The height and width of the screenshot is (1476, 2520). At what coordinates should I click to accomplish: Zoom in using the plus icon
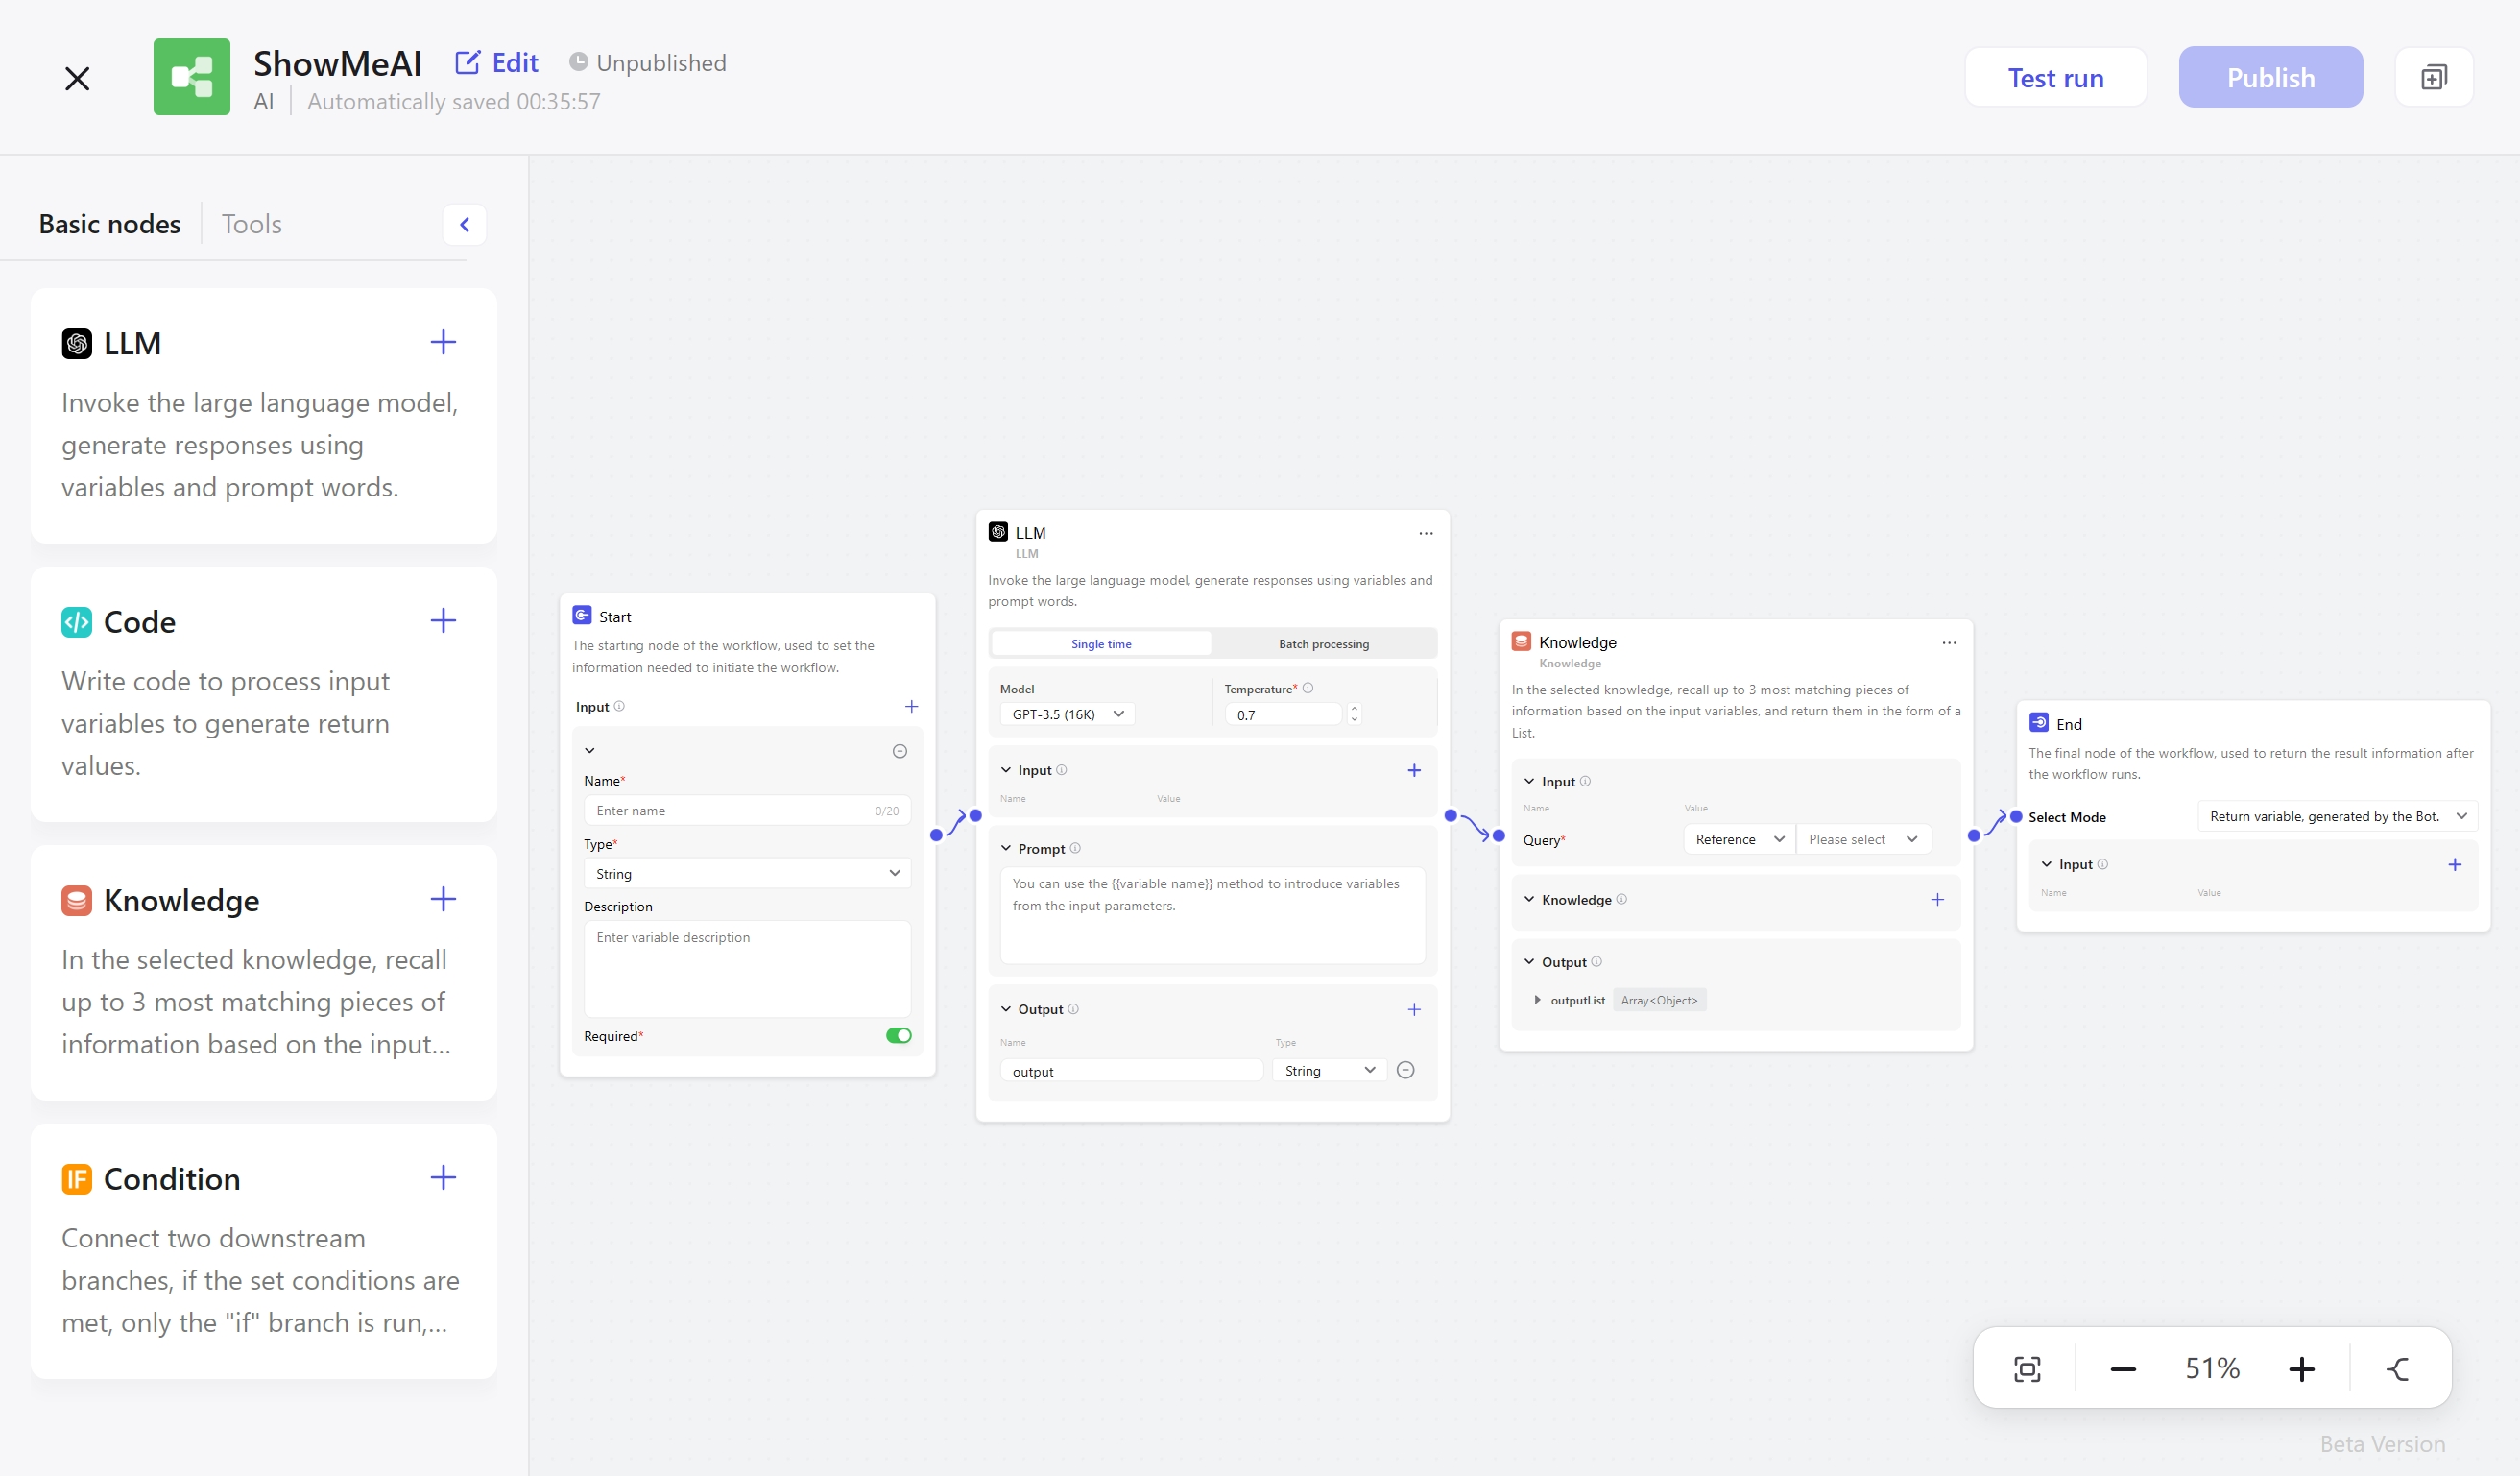point(2301,1368)
